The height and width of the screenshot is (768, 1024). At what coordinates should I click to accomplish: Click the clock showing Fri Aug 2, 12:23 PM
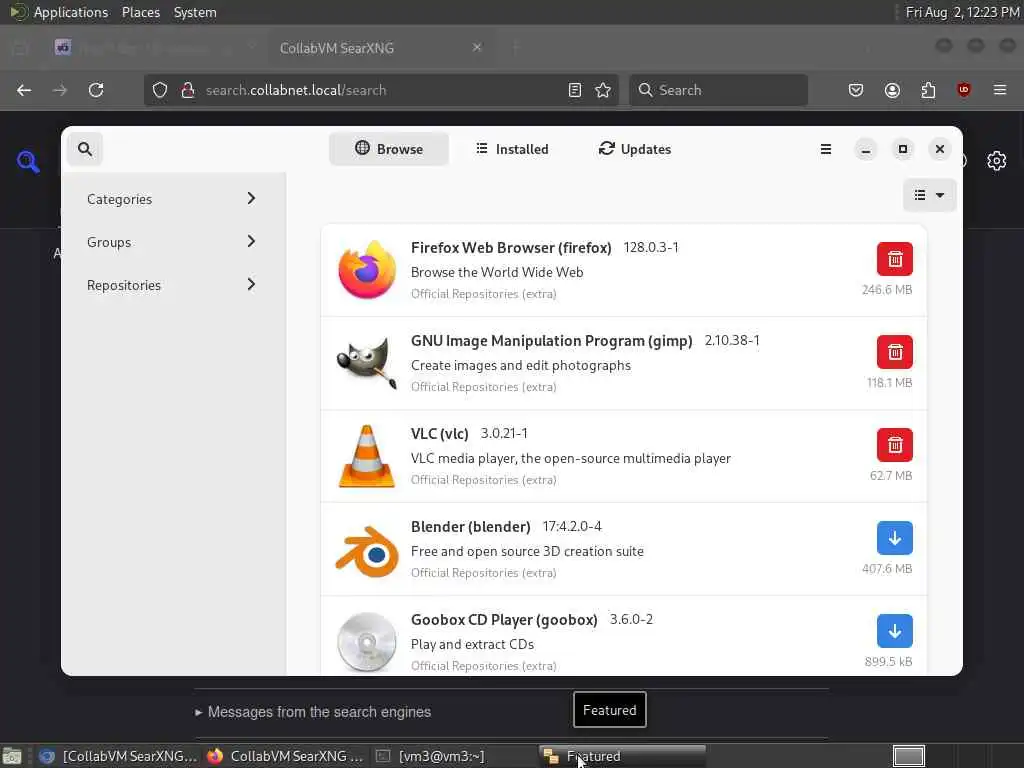tap(963, 12)
